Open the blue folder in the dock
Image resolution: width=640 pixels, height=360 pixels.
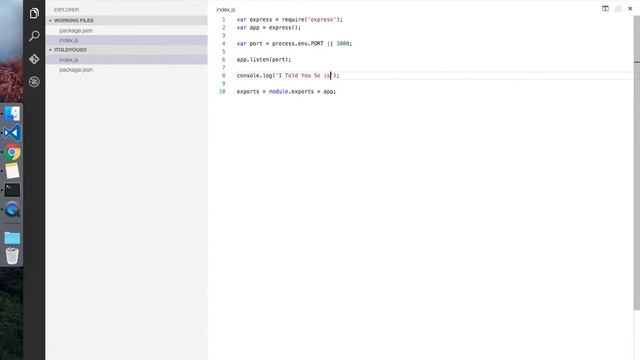tap(12, 238)
